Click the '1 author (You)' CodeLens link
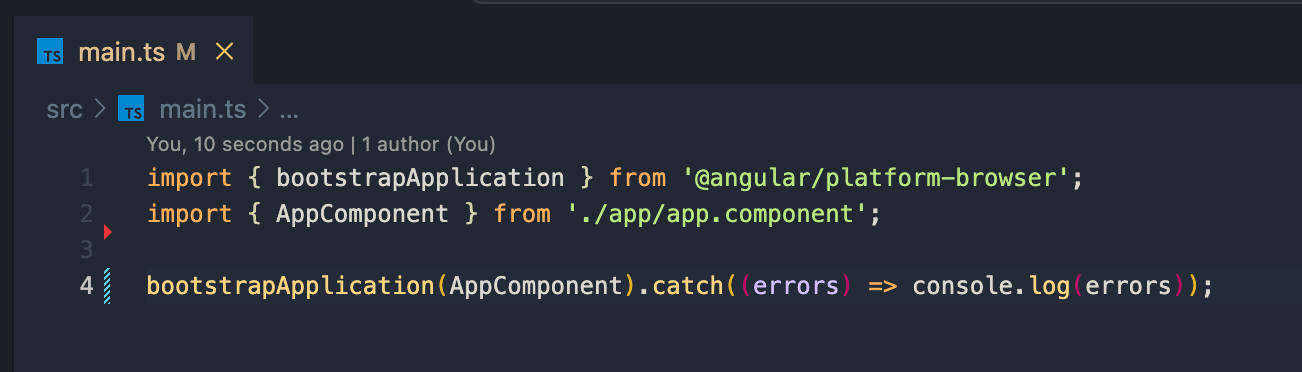The image size is (1302, 372). 429,144
